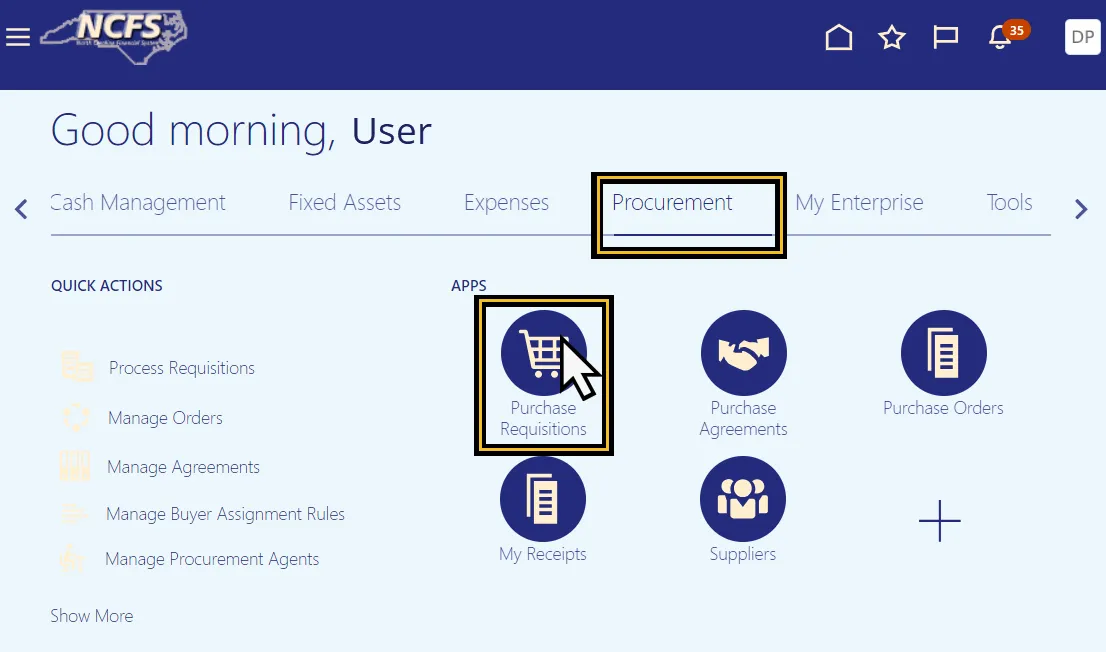Switch to My Enterprise tab
The height and width of the screenshot is (652, 1106).
(858, 203)
